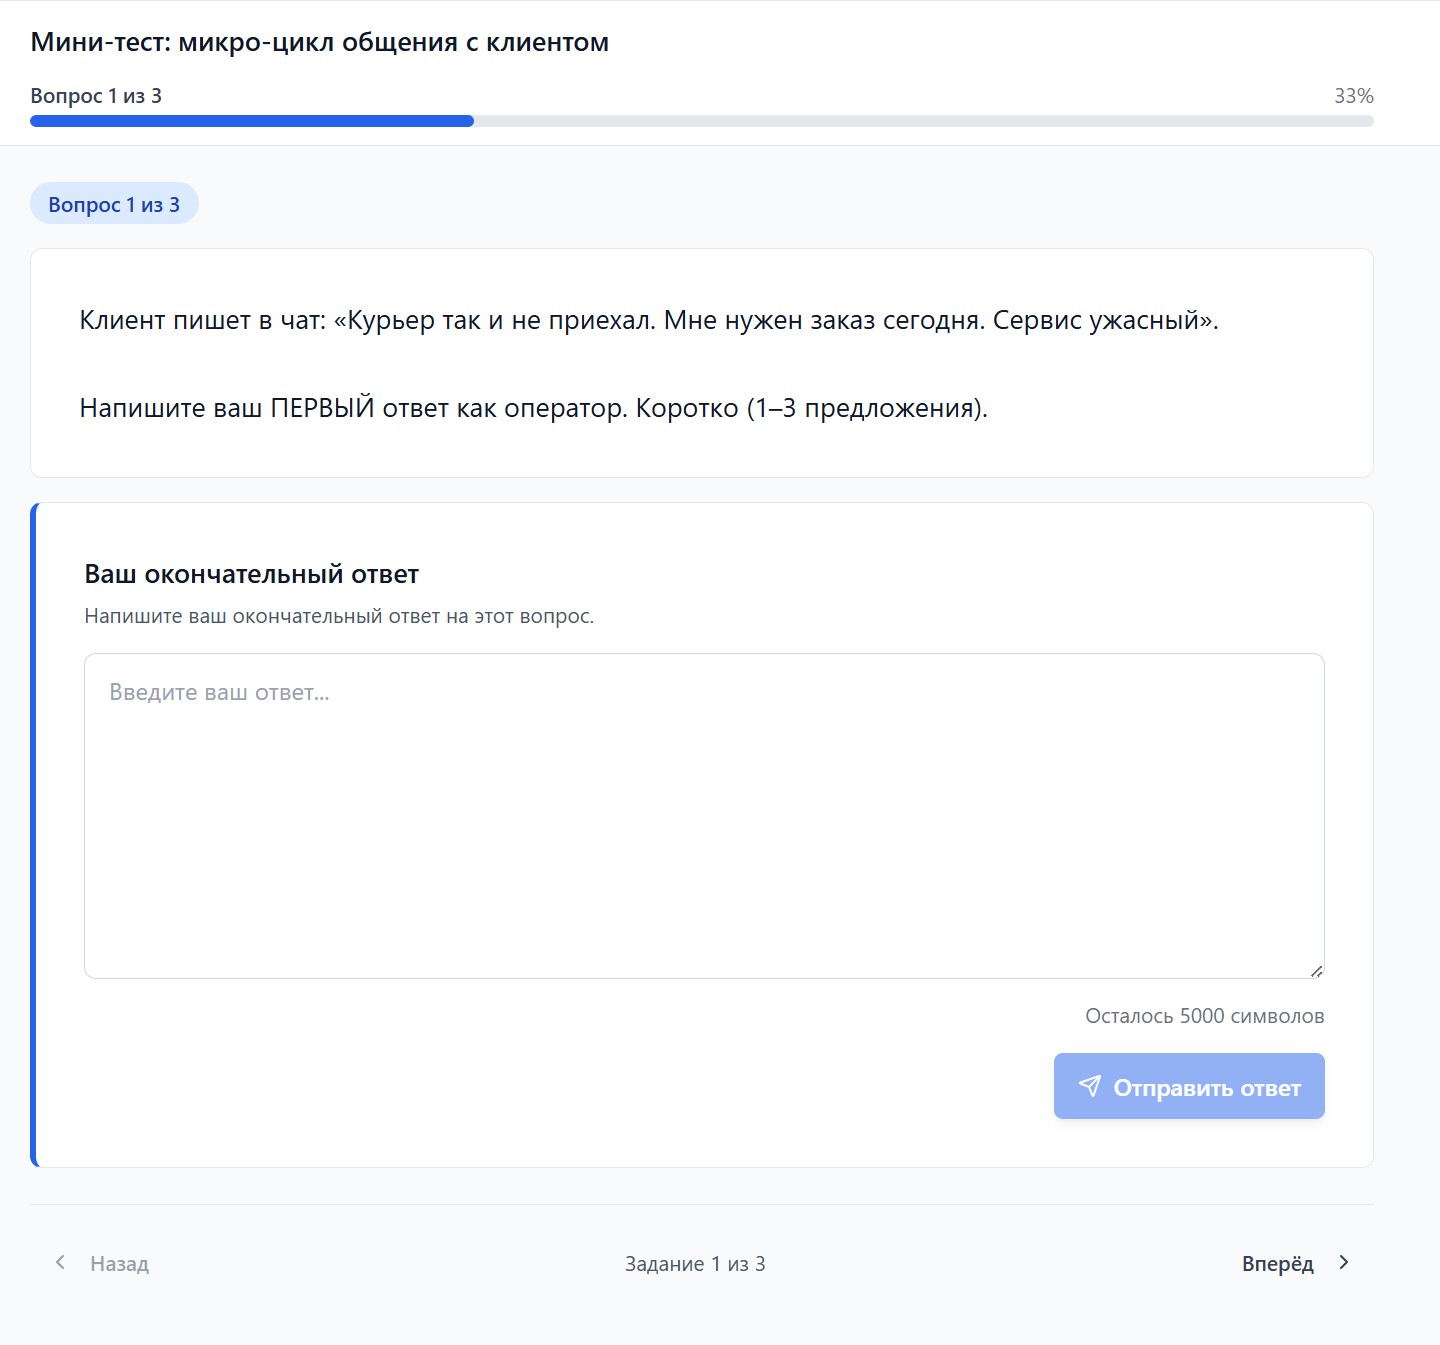Advance to next question with Вперёд
Screen dimensions: 1440x1345
1277,1263
